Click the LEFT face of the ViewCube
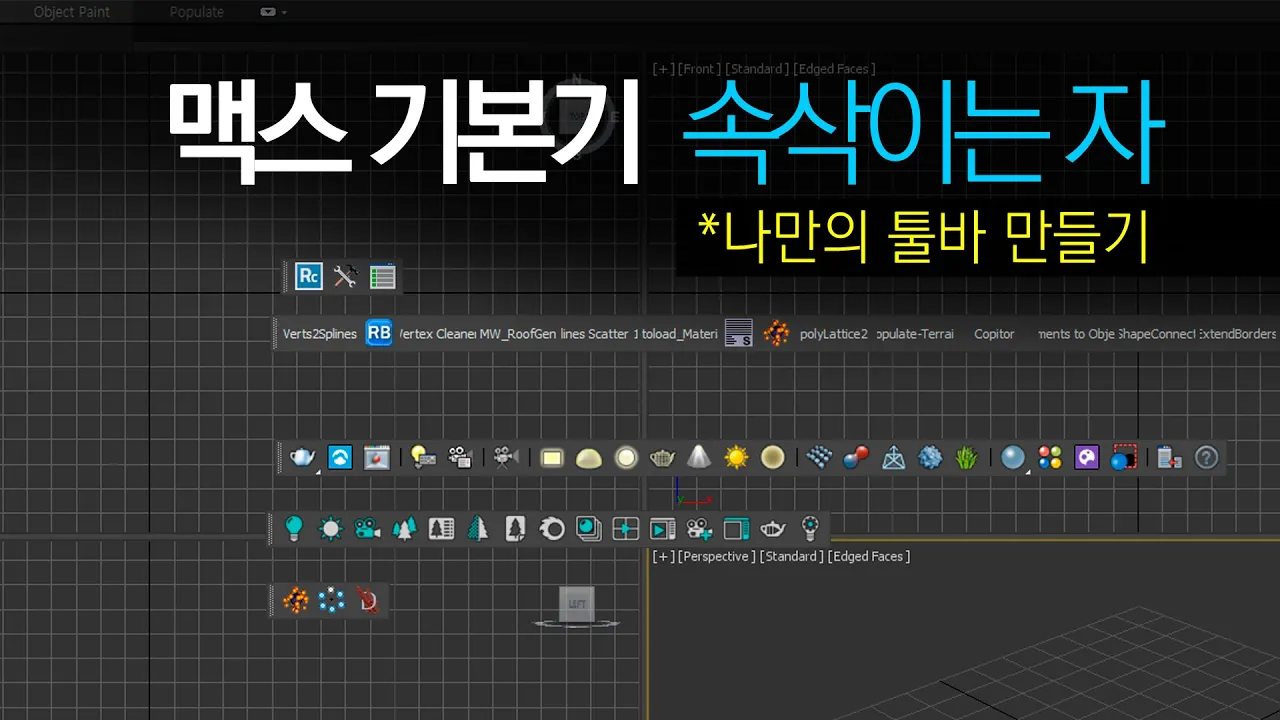The height and width of the screenshot is (720, 1280). (x=577, y=603)
